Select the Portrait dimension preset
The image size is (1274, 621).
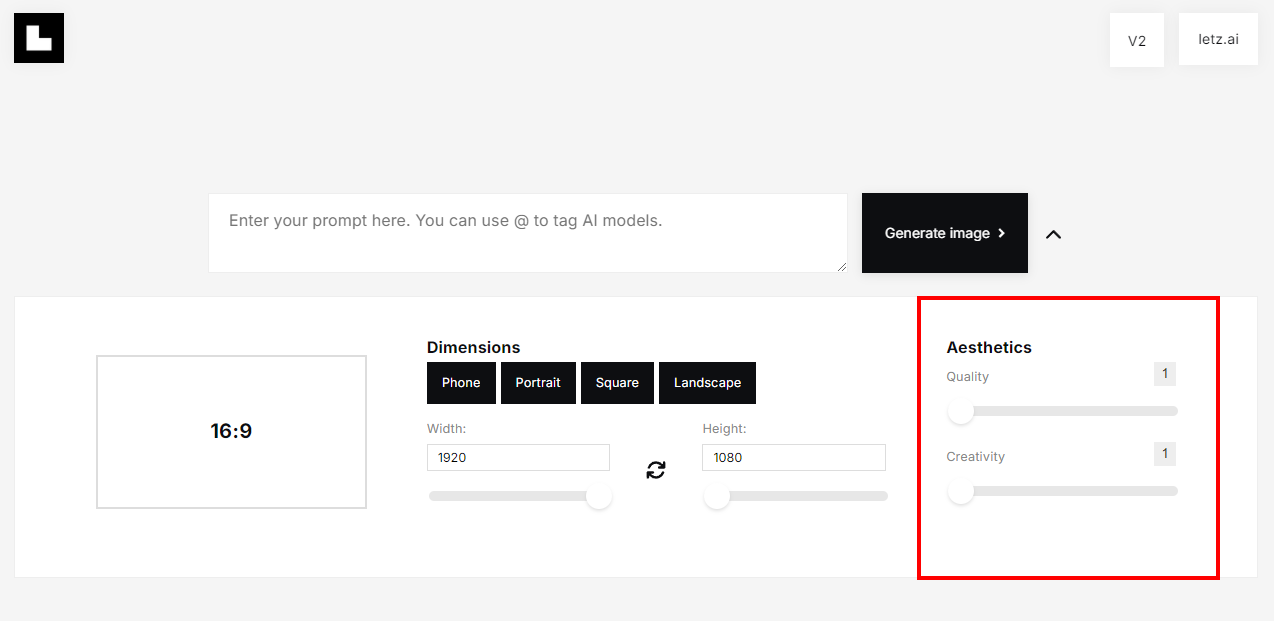538,383
